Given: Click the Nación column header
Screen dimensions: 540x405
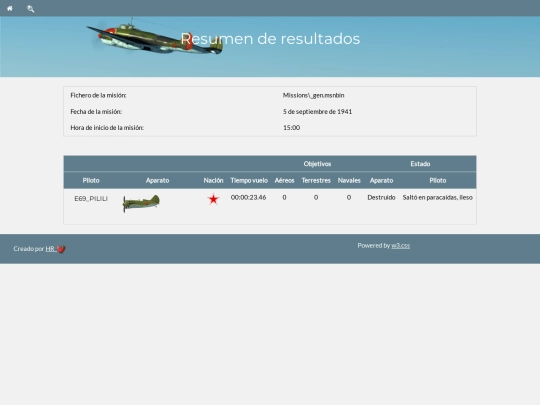Looking at the screenshot, I should pyautogui.click(x=213, y=180).
